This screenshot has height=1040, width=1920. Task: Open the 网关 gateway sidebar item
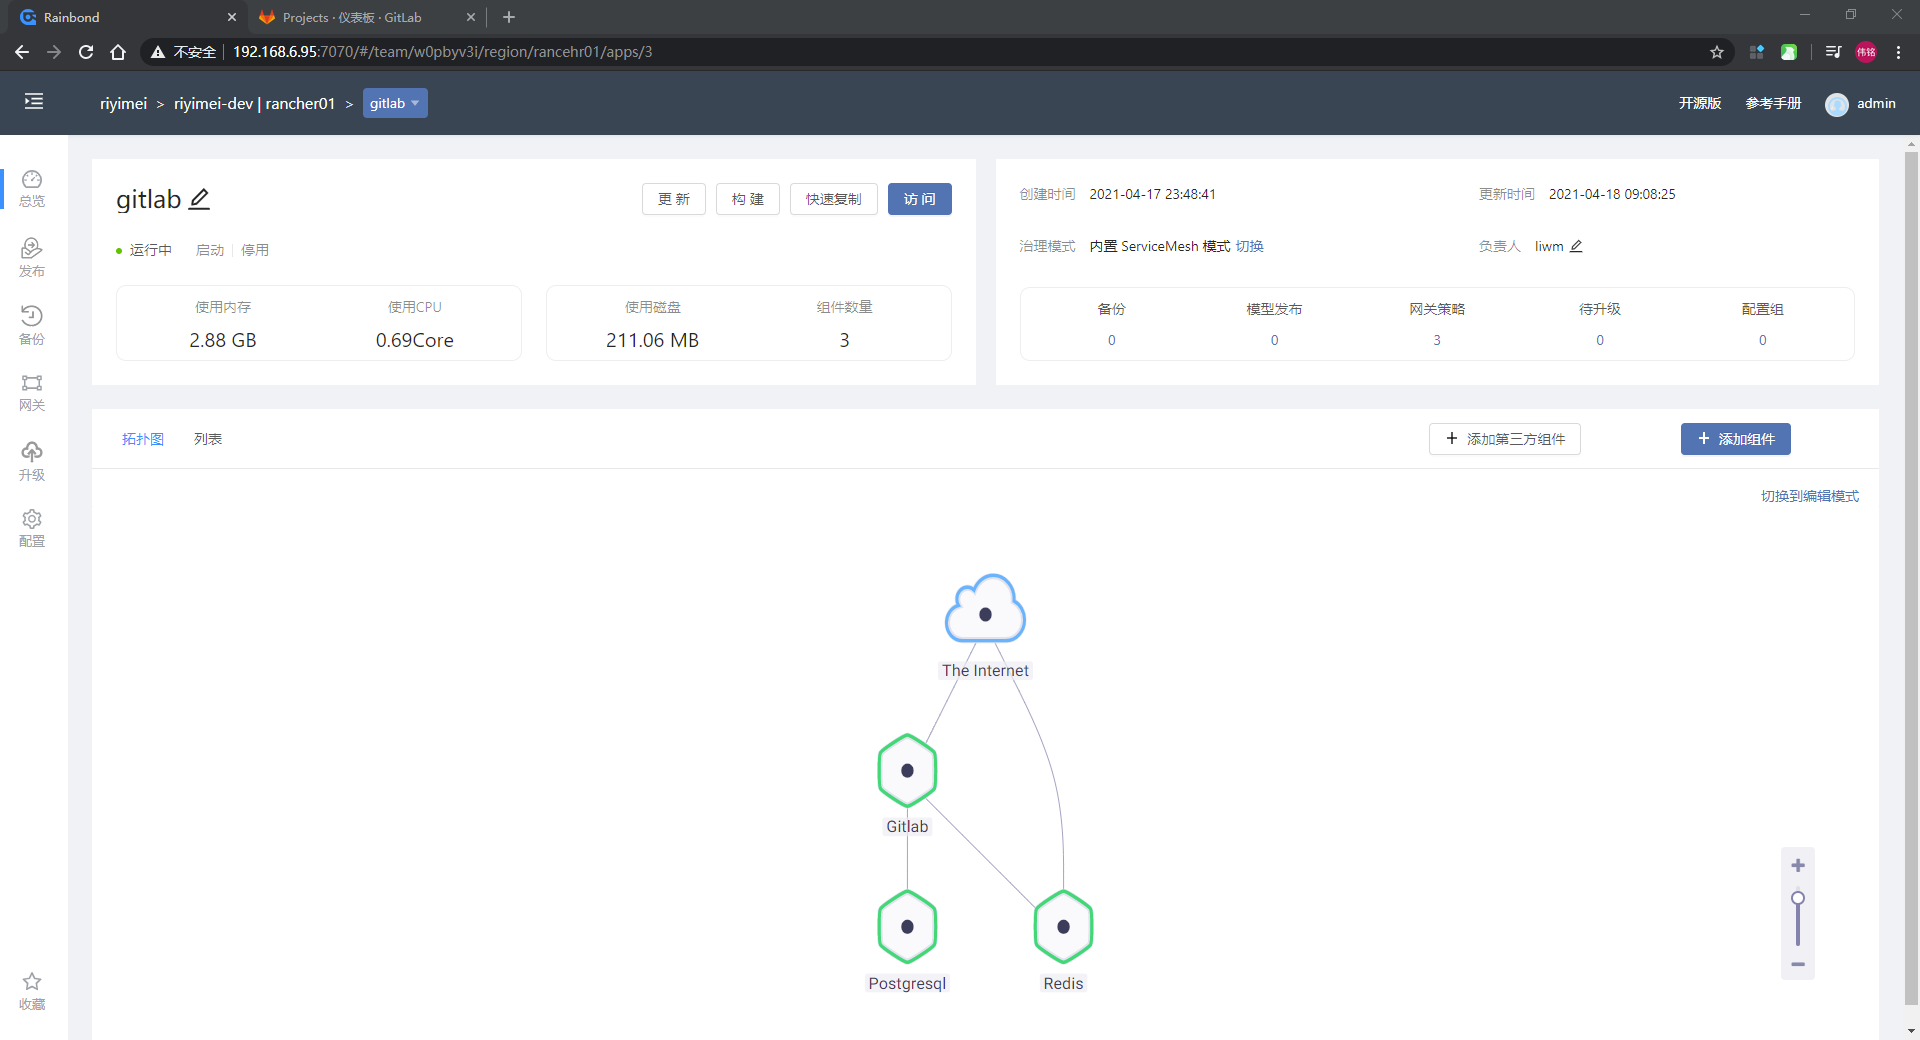click(x=32, y=393)
